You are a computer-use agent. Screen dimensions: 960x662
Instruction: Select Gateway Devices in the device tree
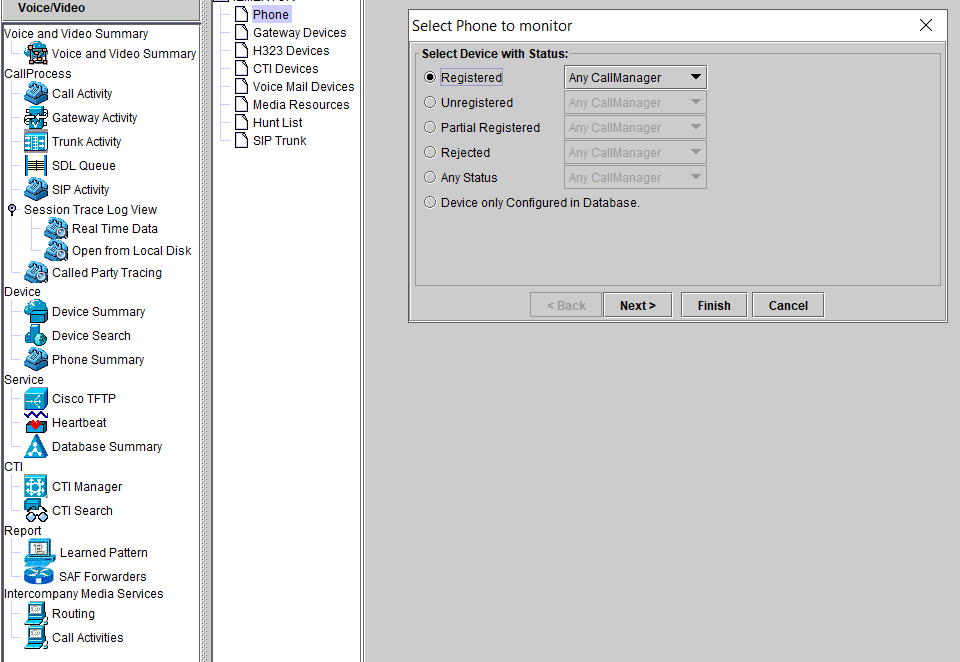[x=299, y=33]
